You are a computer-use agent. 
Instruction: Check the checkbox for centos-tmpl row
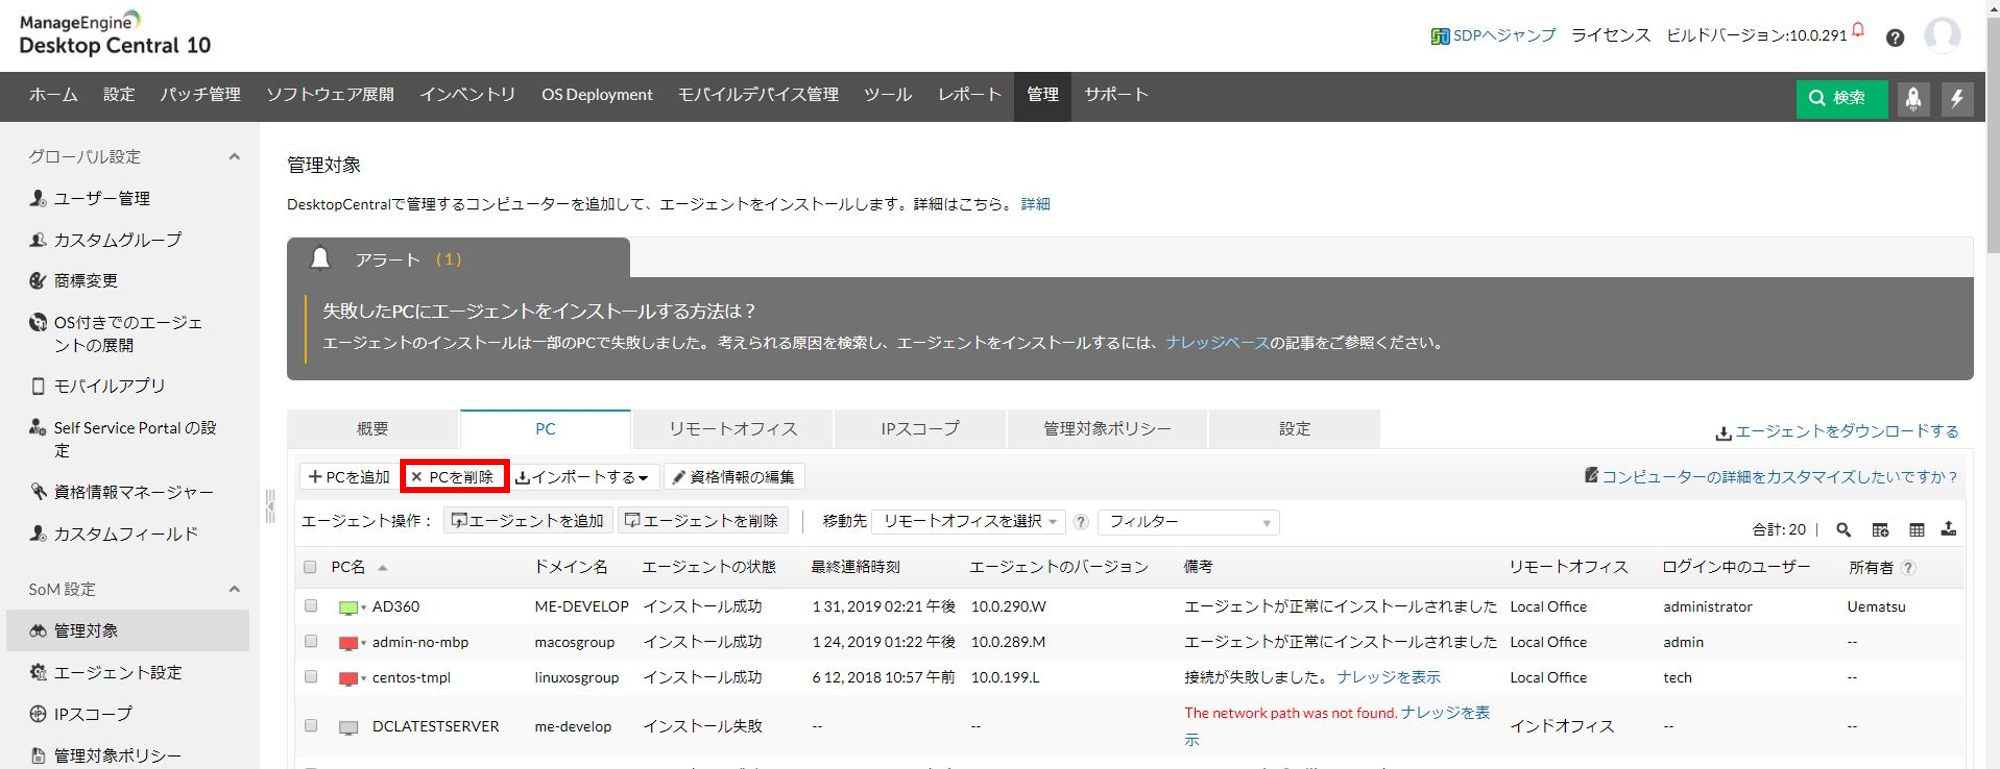pyautogui.click(x=311, y=677)
